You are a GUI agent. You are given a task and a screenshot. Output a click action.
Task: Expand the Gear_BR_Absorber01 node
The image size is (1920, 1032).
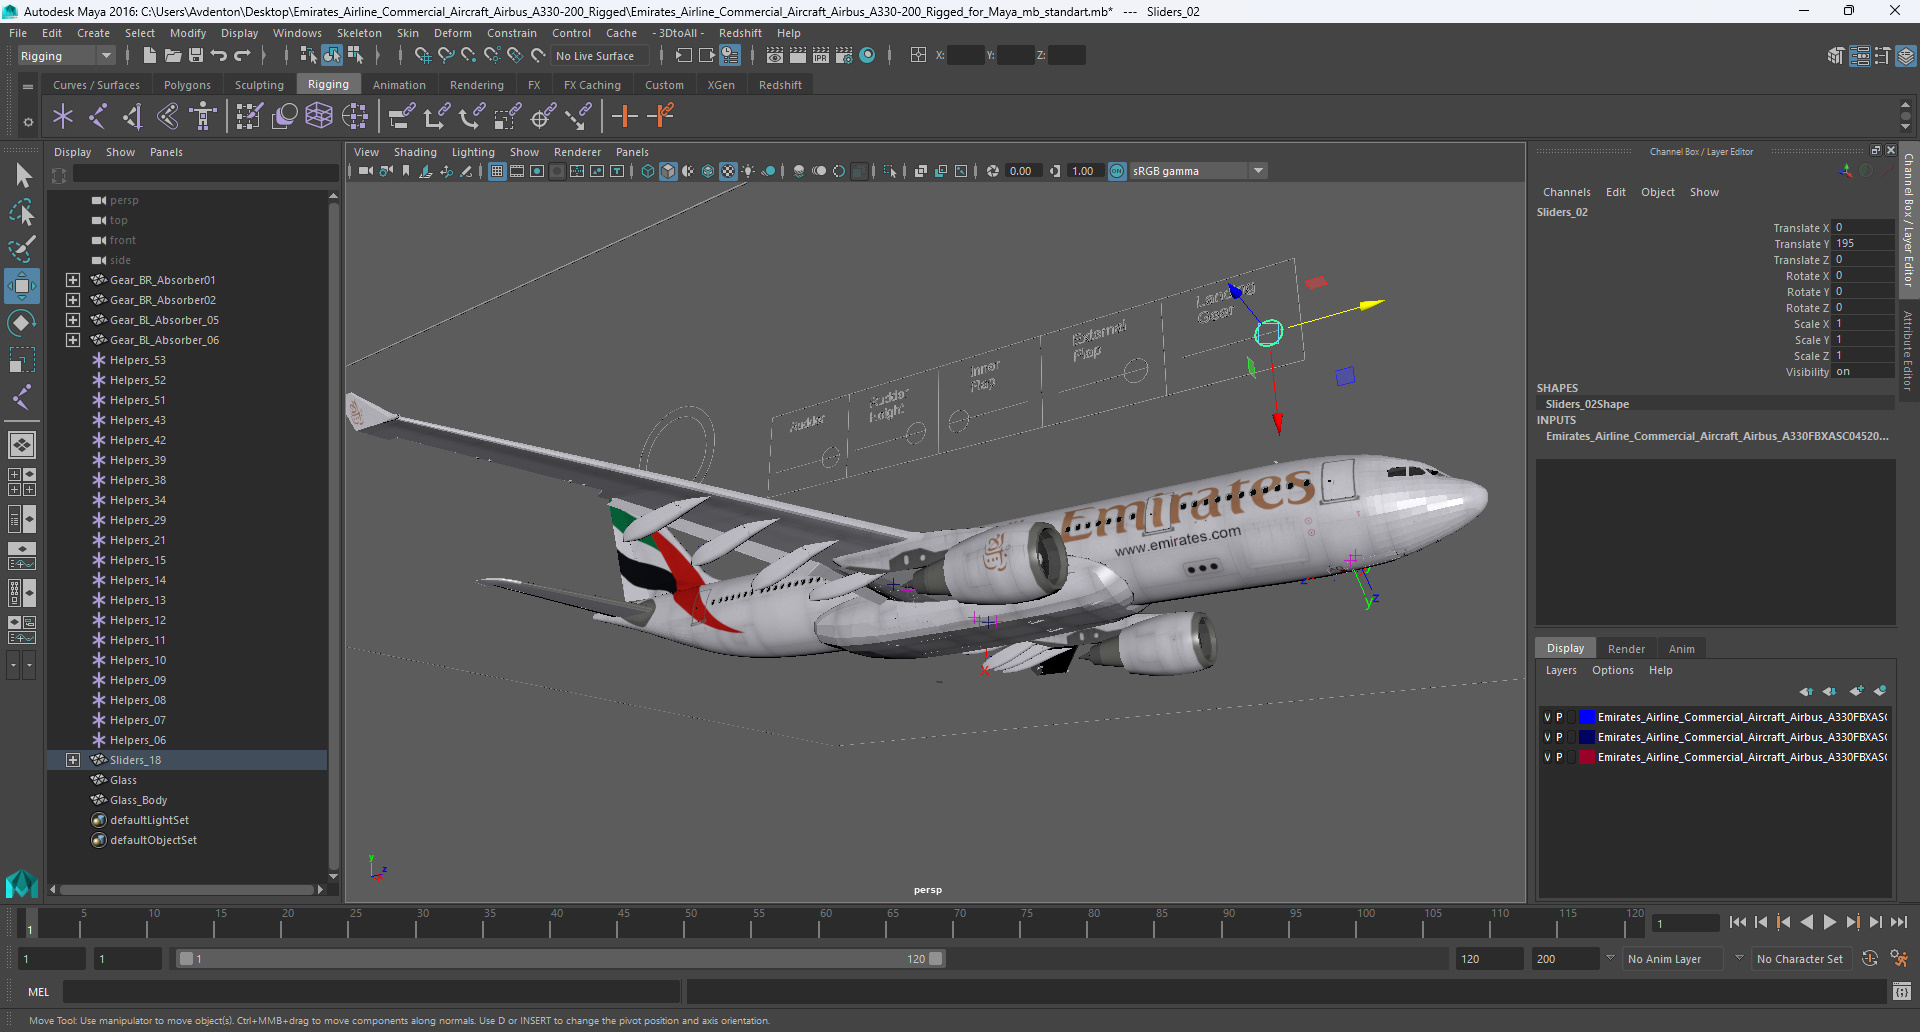[72, 280]
